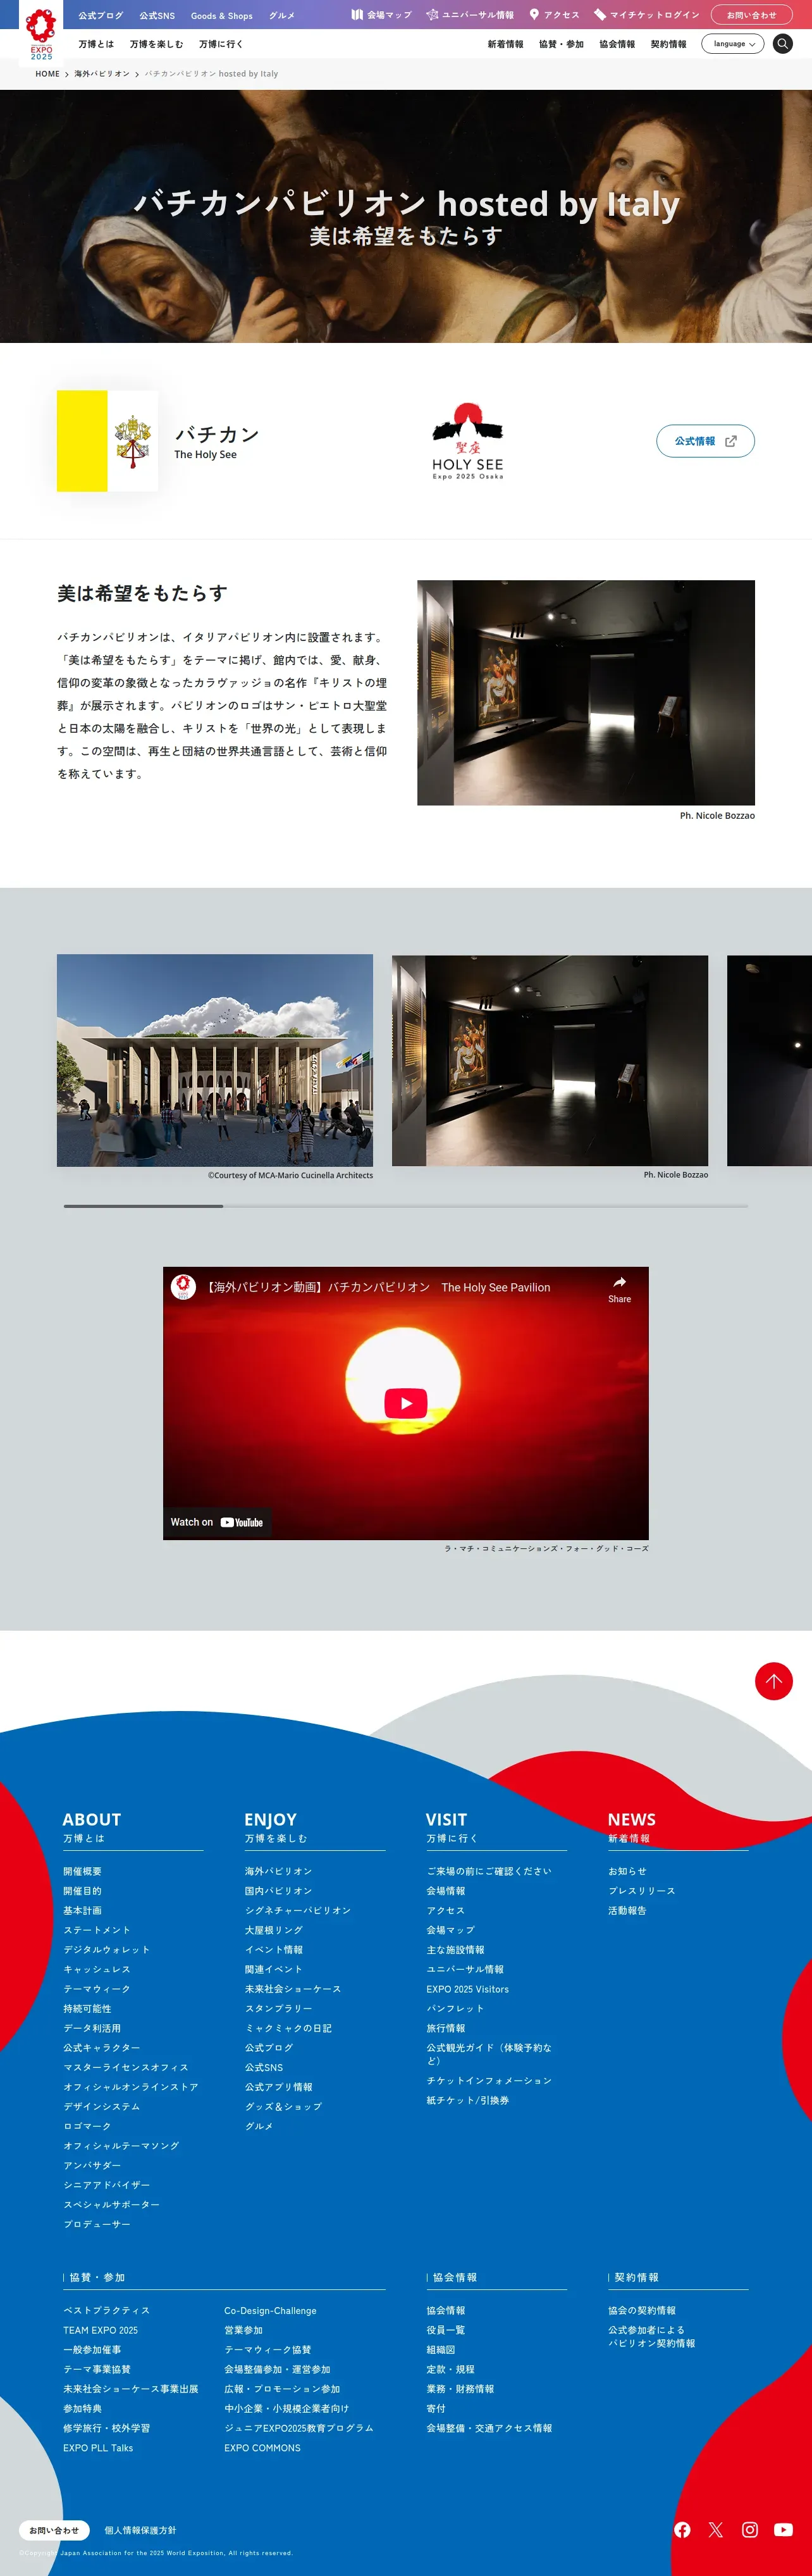This screenshot has height=2576, width=812.
Task: Open アクセス in the top bar
Action: coord(555,15)
